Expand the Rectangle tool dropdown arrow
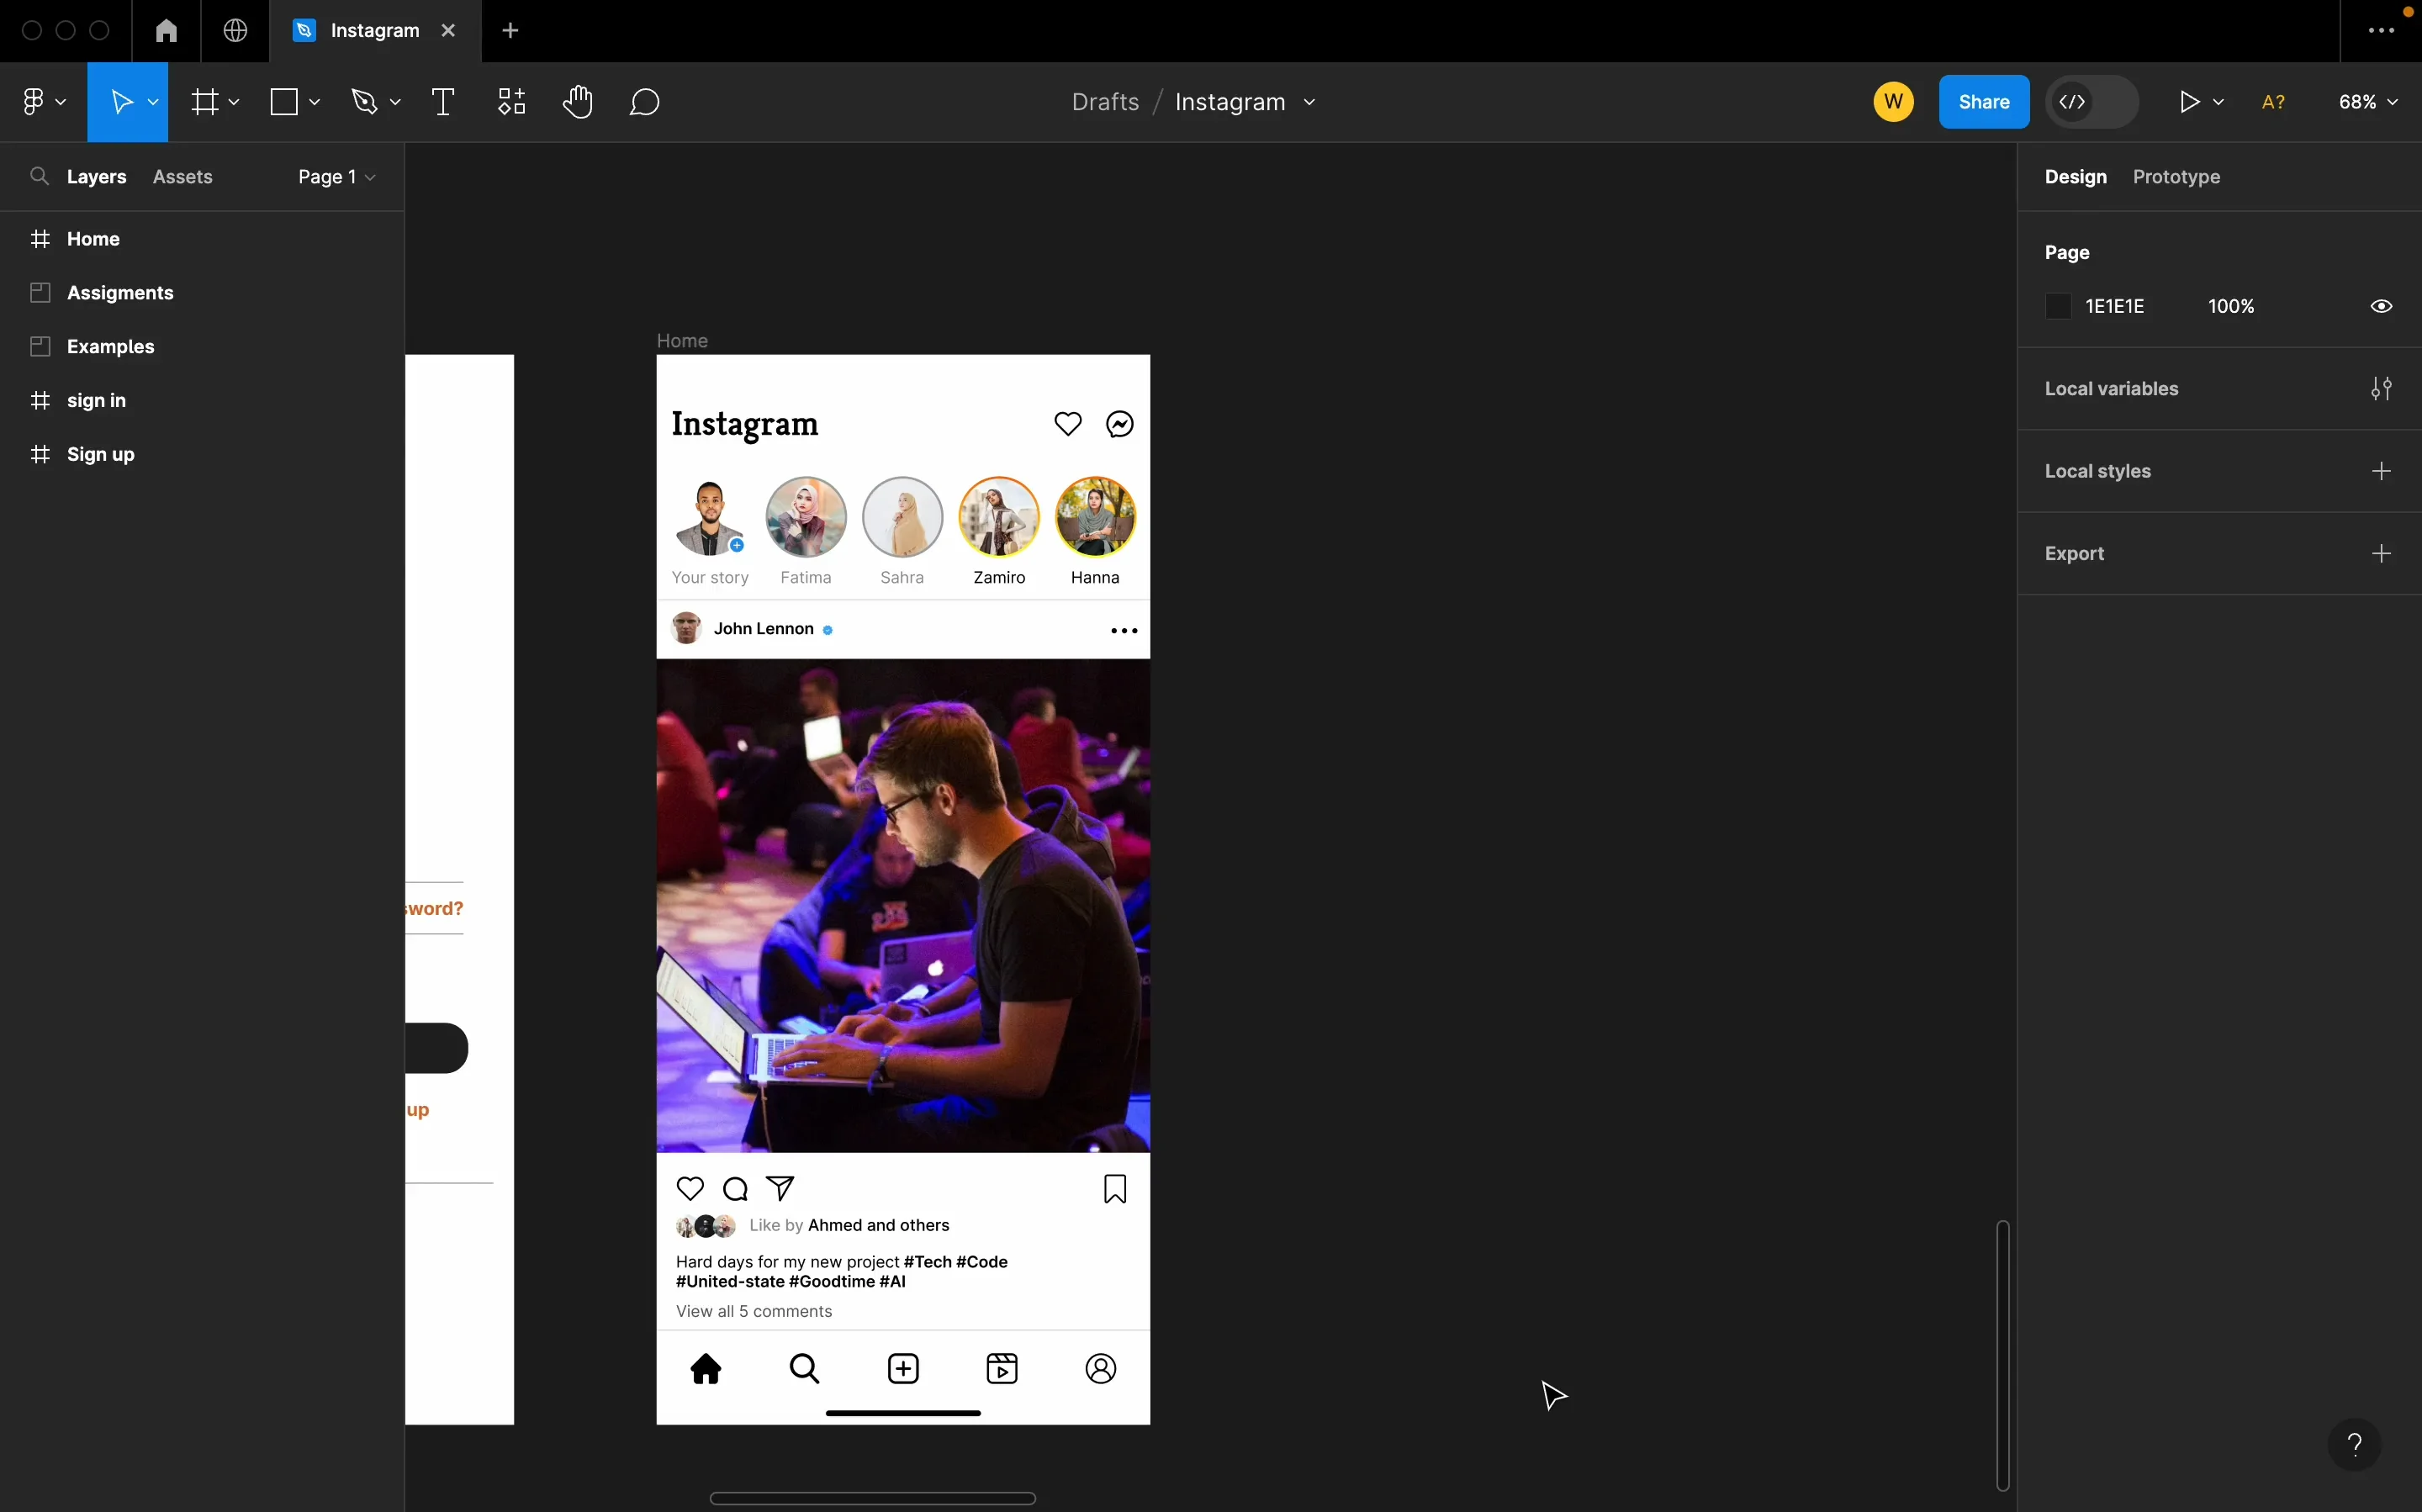2422x1512 pixels. (312, 101)
